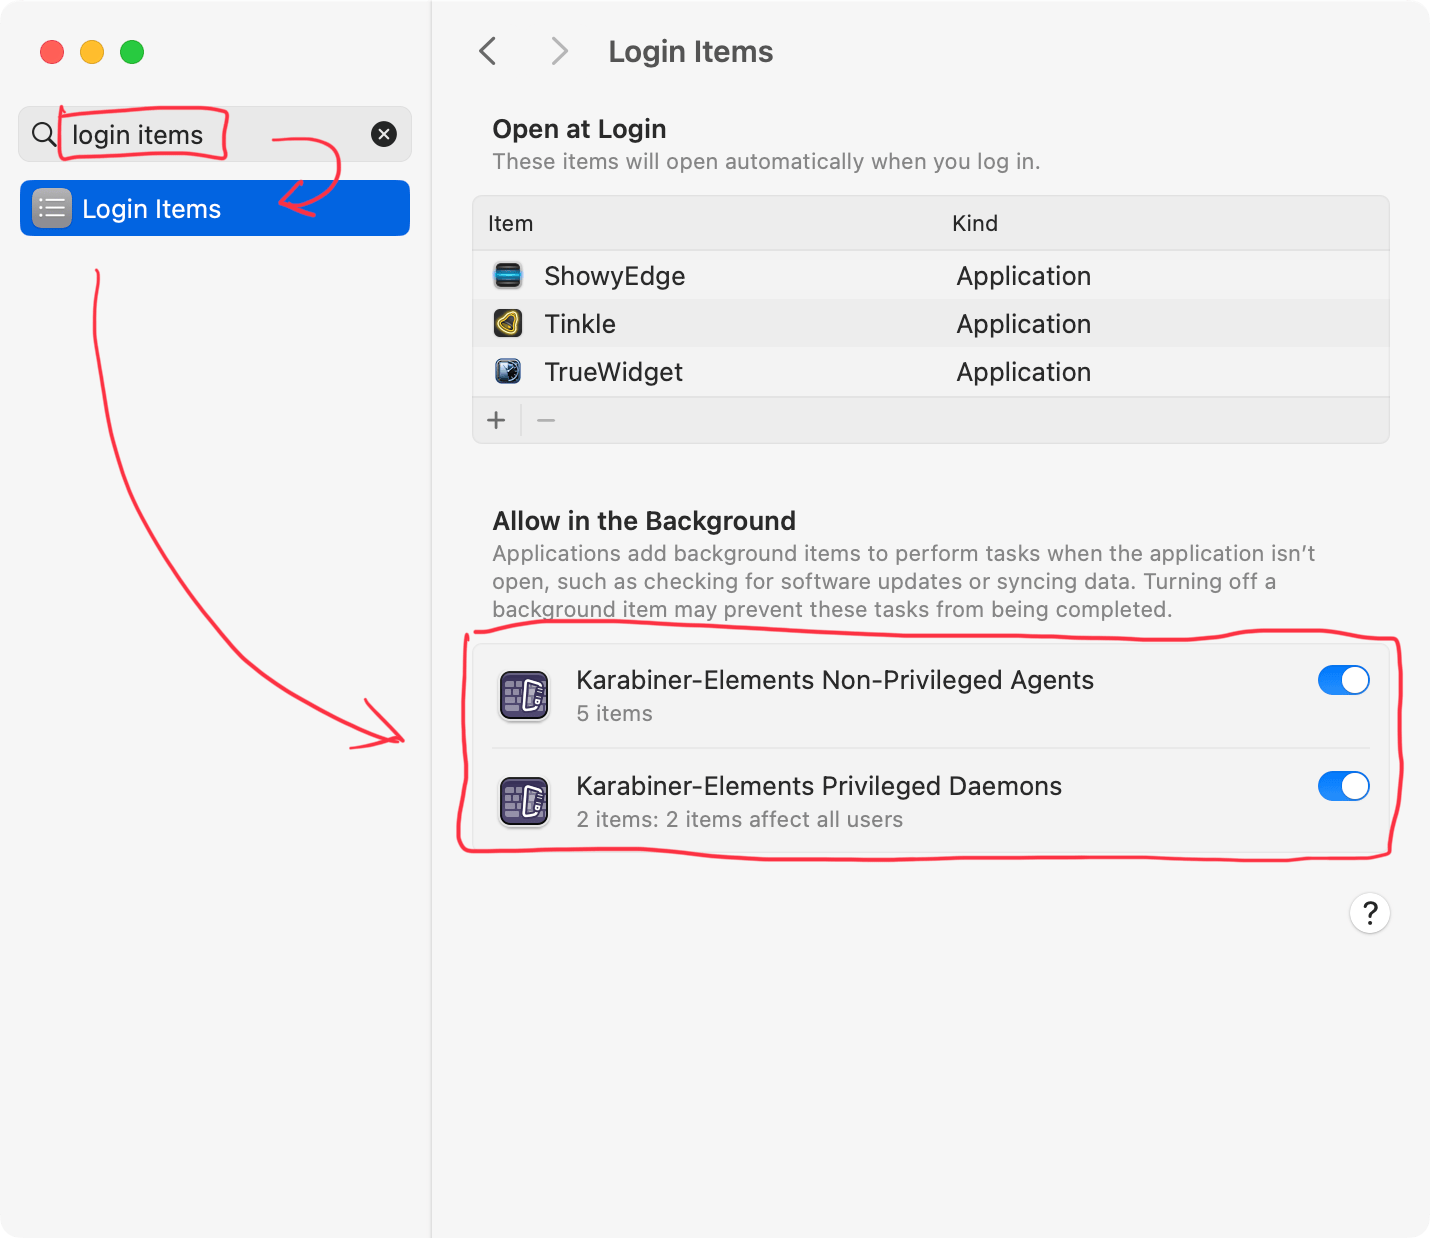The image size is (1430, 1238).
Task: Go forward with the right chevron
Action: [559, 51]
